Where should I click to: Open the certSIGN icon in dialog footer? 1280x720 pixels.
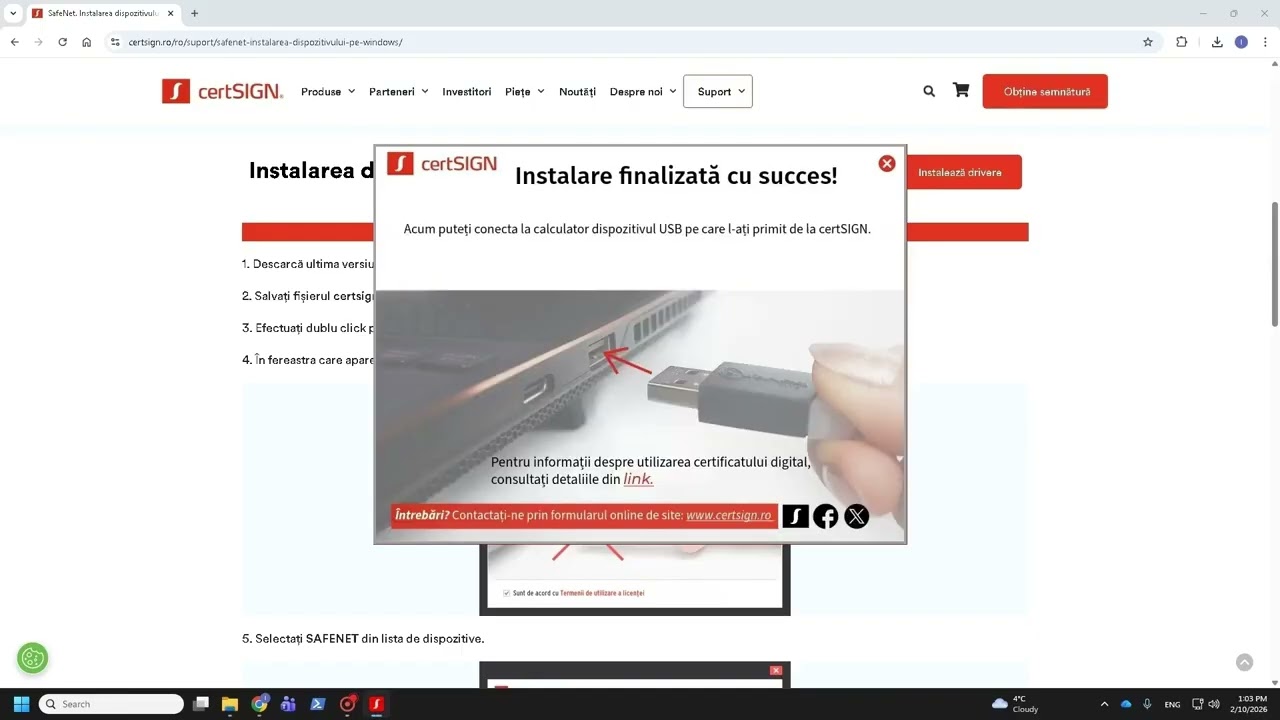point(795,516)
